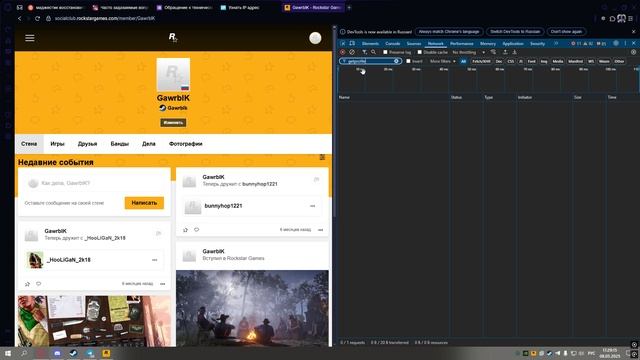Open the More filters dropdown
The width and height of the screenshot is (640, 360).
click(442, 61)
